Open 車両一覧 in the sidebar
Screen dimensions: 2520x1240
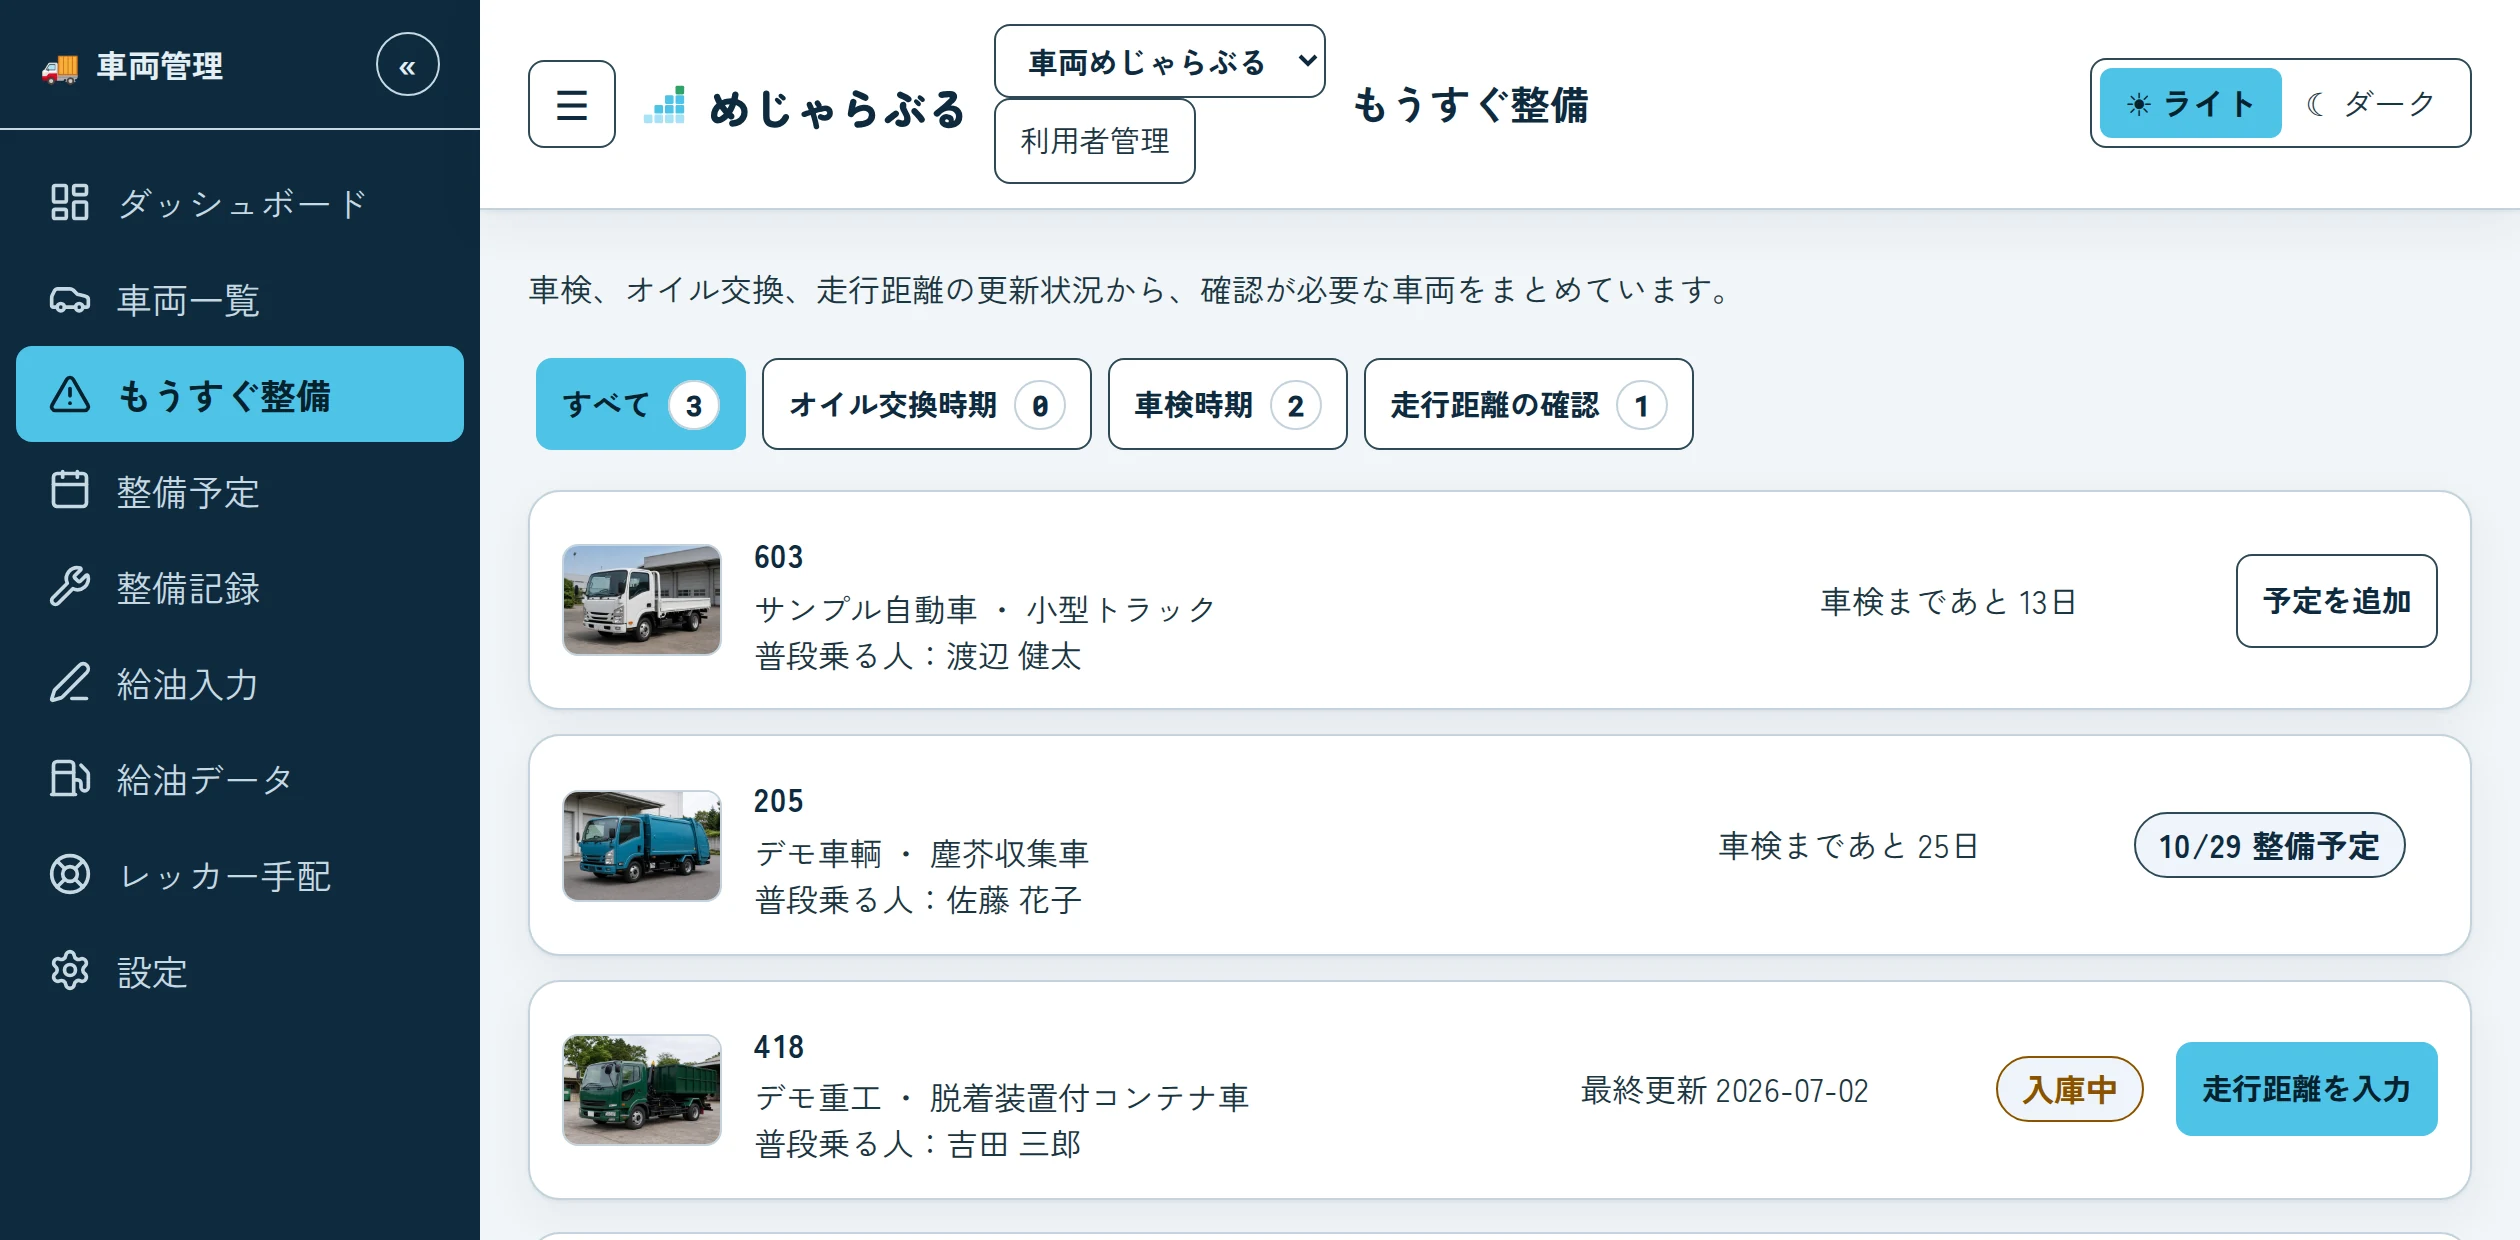(240, 298)
